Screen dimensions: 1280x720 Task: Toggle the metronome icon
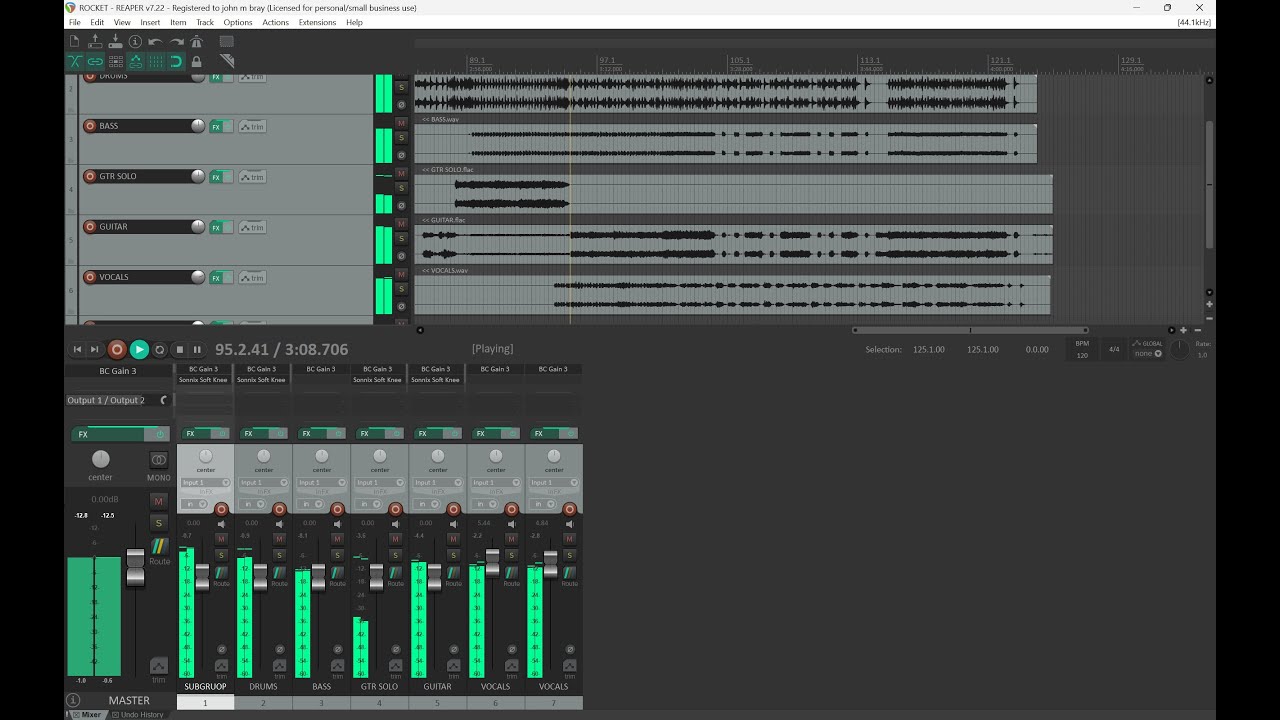[x=196, y=41]
